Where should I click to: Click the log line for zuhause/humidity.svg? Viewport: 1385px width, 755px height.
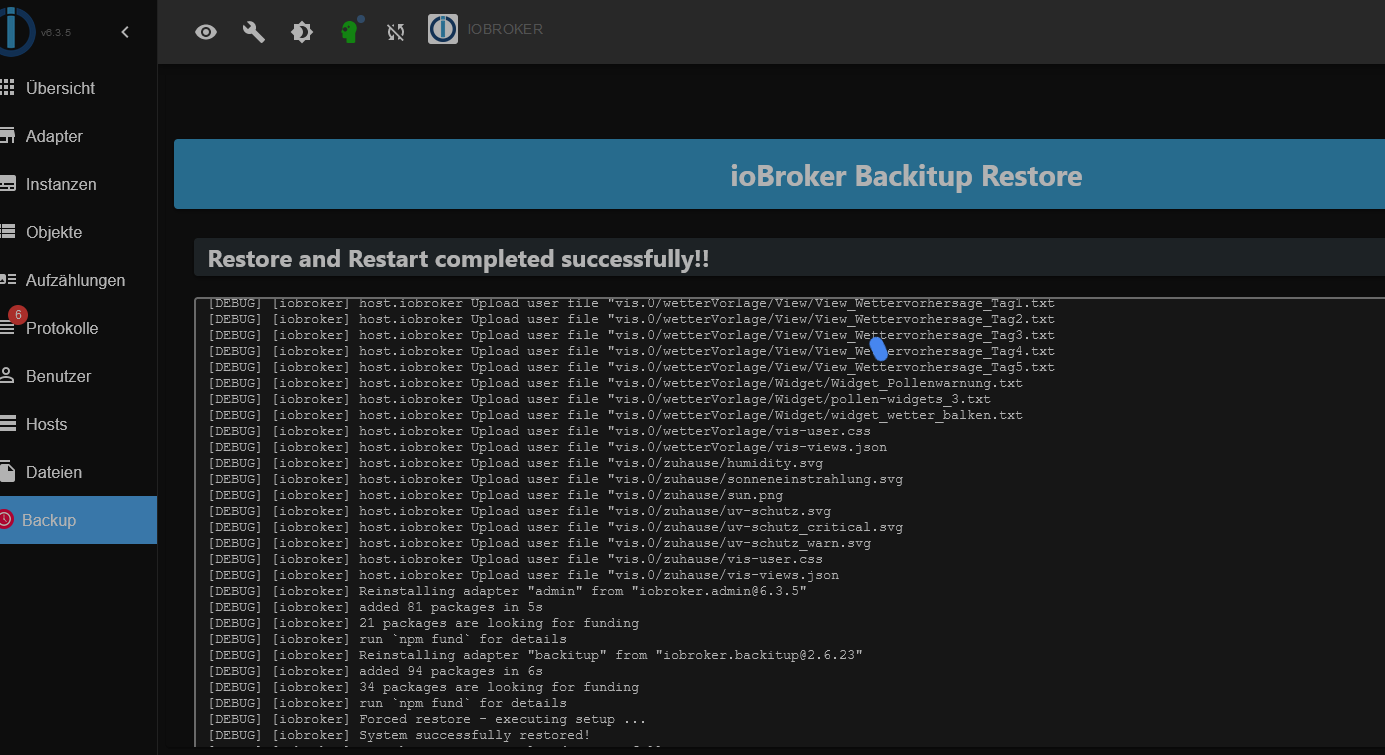coord(515,463)
